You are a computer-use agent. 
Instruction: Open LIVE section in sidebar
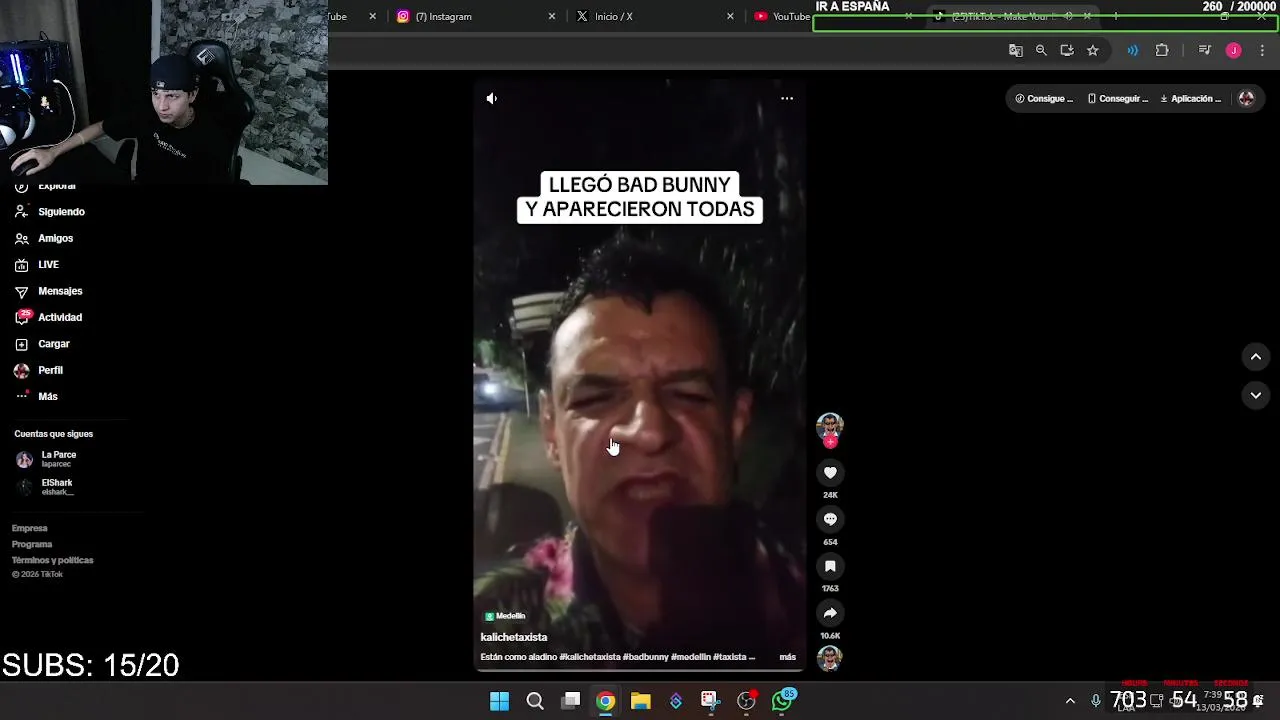[x=37, y=265]
